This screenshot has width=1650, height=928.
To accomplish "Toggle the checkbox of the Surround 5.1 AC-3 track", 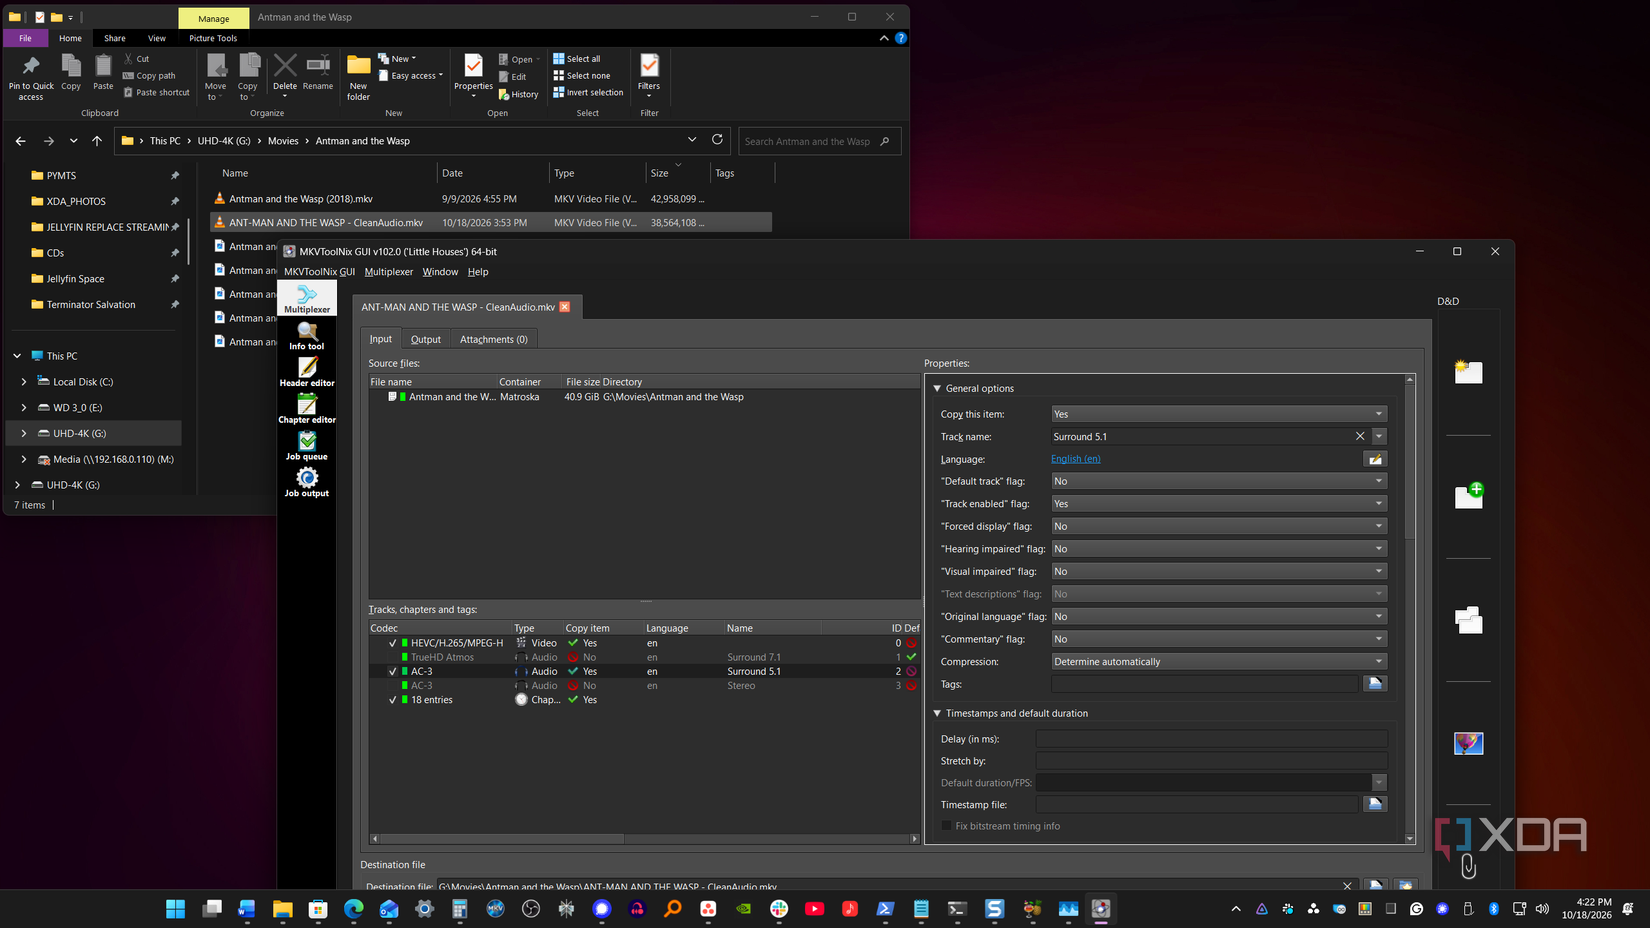I will pyautogui.click(x=393, y=671).
